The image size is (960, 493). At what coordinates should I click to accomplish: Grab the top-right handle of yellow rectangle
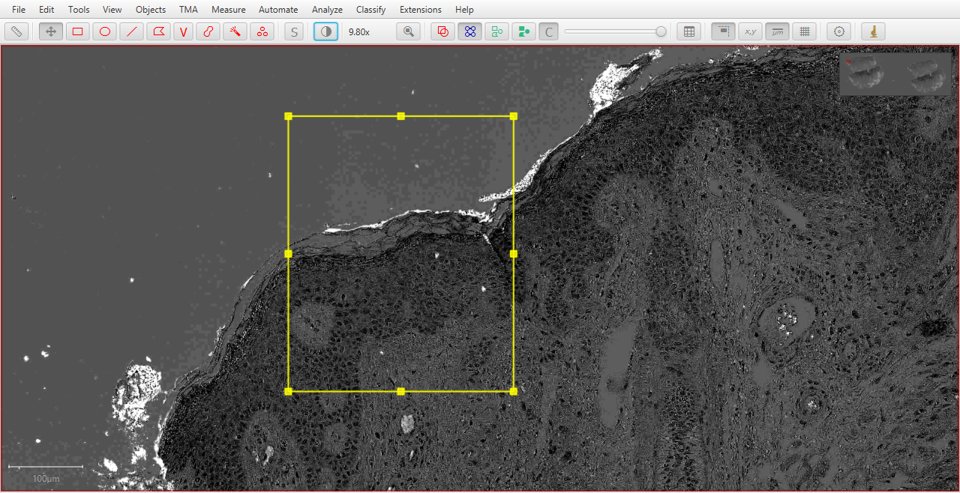513,116
